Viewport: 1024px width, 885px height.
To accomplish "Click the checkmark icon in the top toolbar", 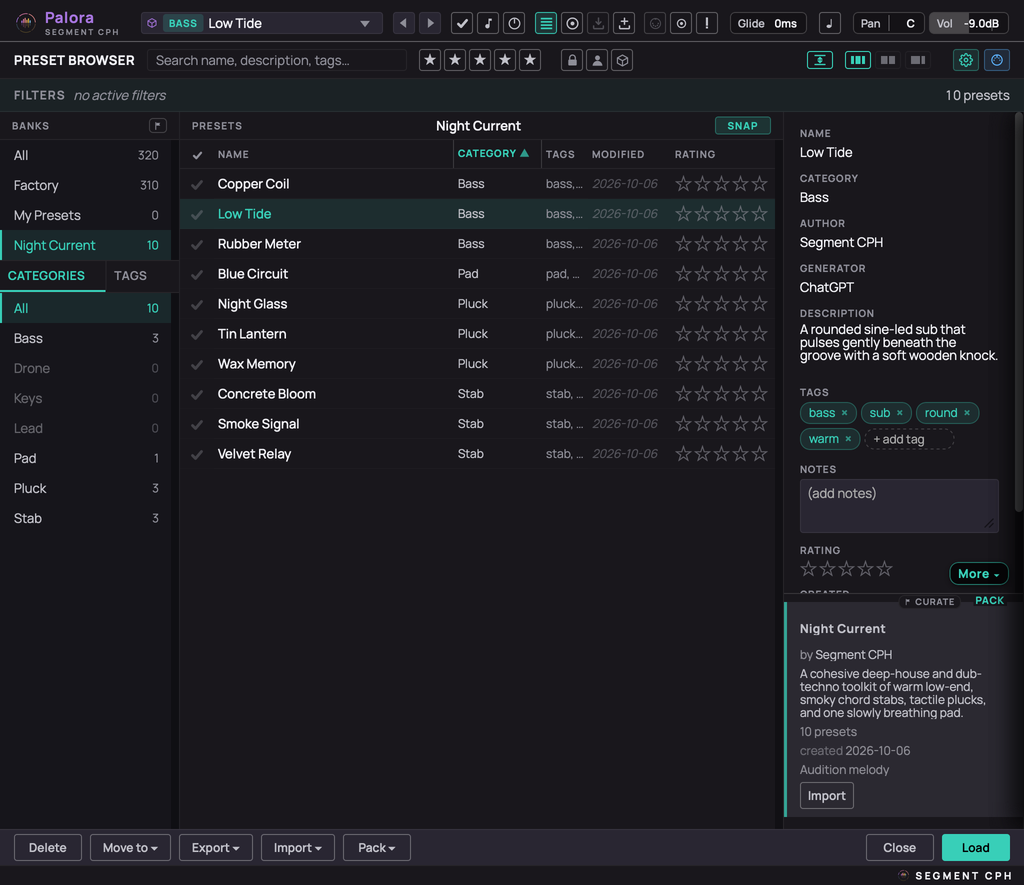I will (x=462, y=24).
